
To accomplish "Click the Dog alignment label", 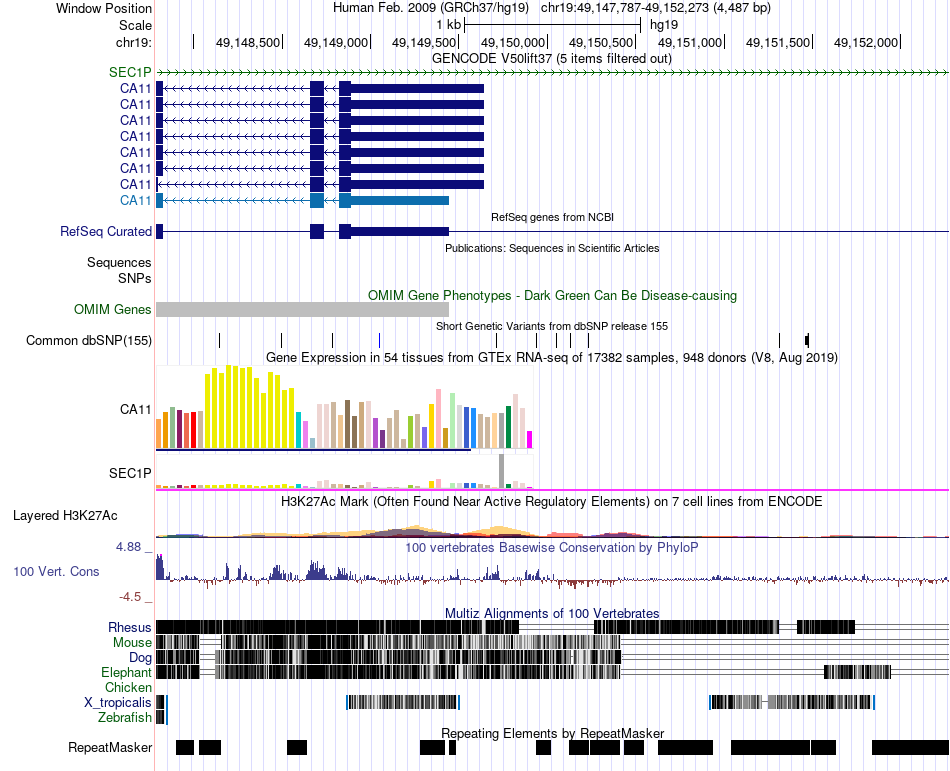I will point(140,658).
